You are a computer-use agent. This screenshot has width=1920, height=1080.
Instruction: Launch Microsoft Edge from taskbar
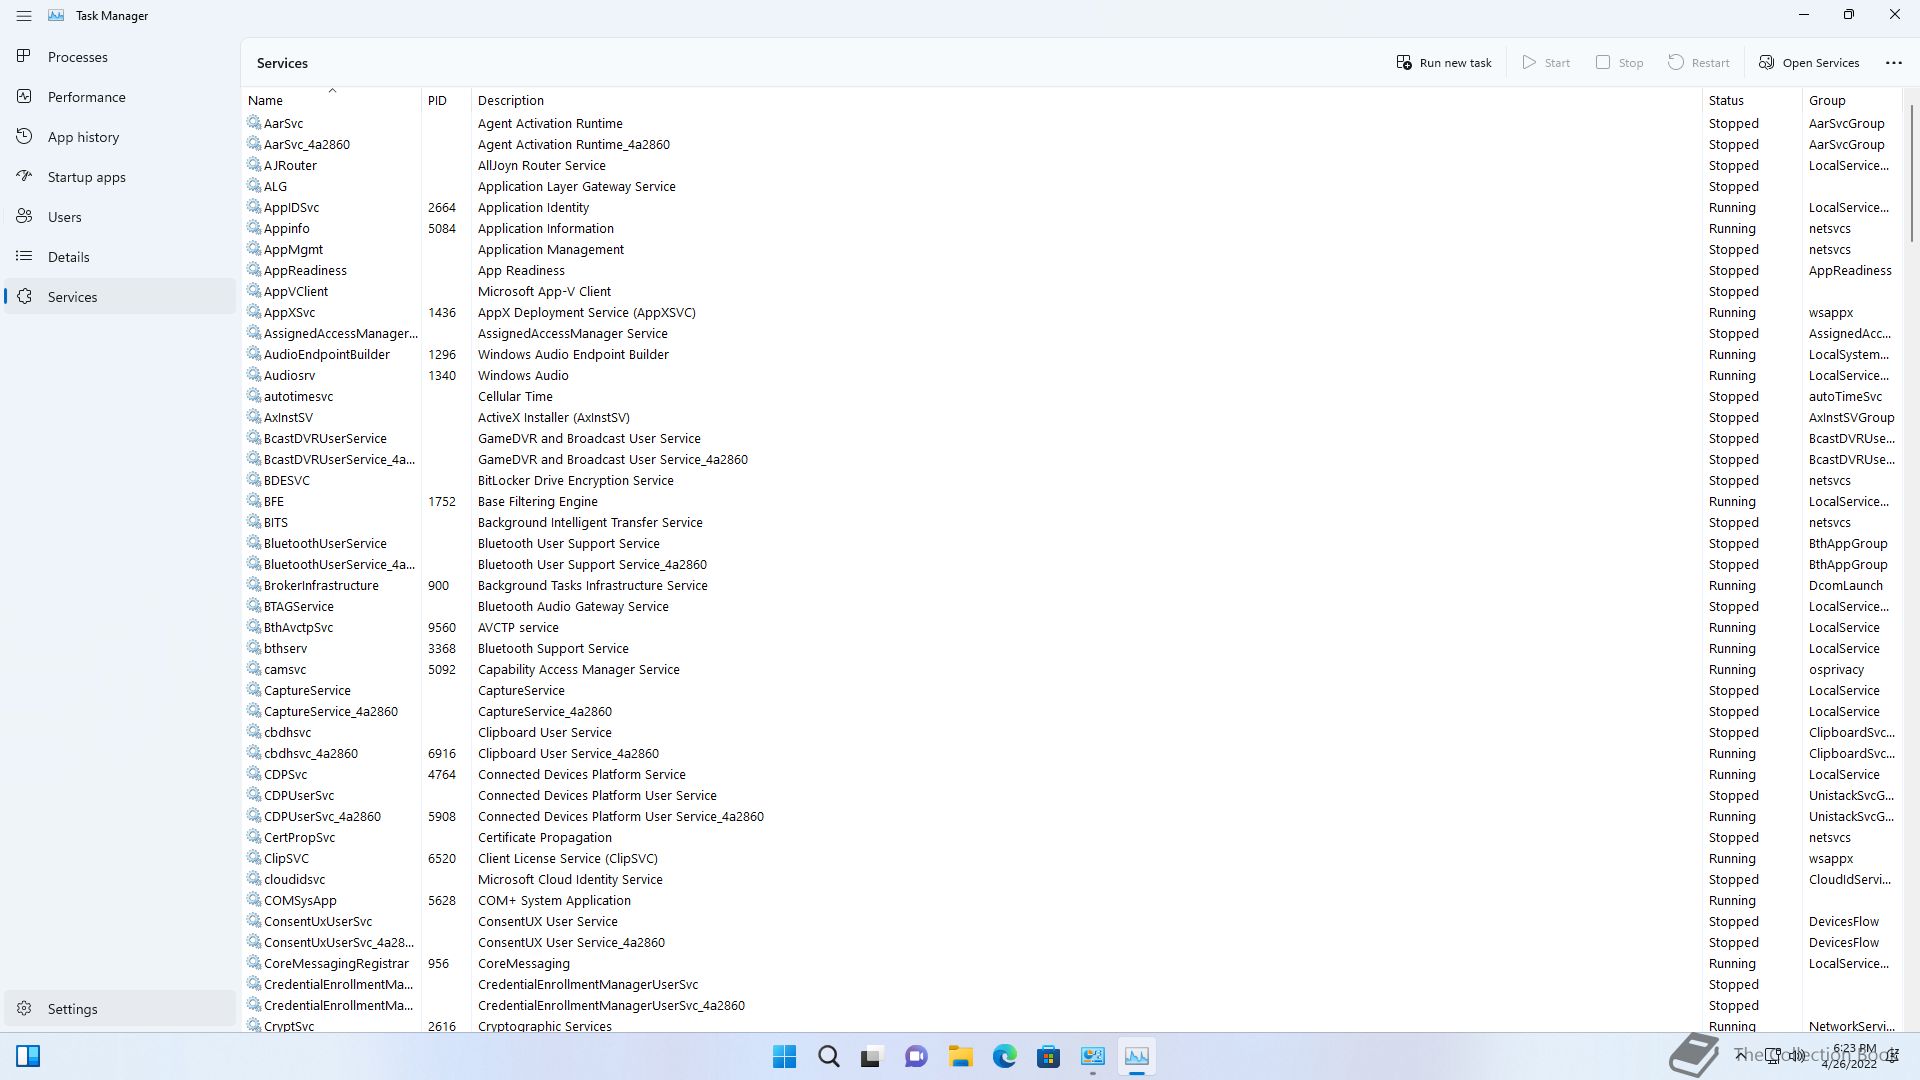[1005, 1056]
